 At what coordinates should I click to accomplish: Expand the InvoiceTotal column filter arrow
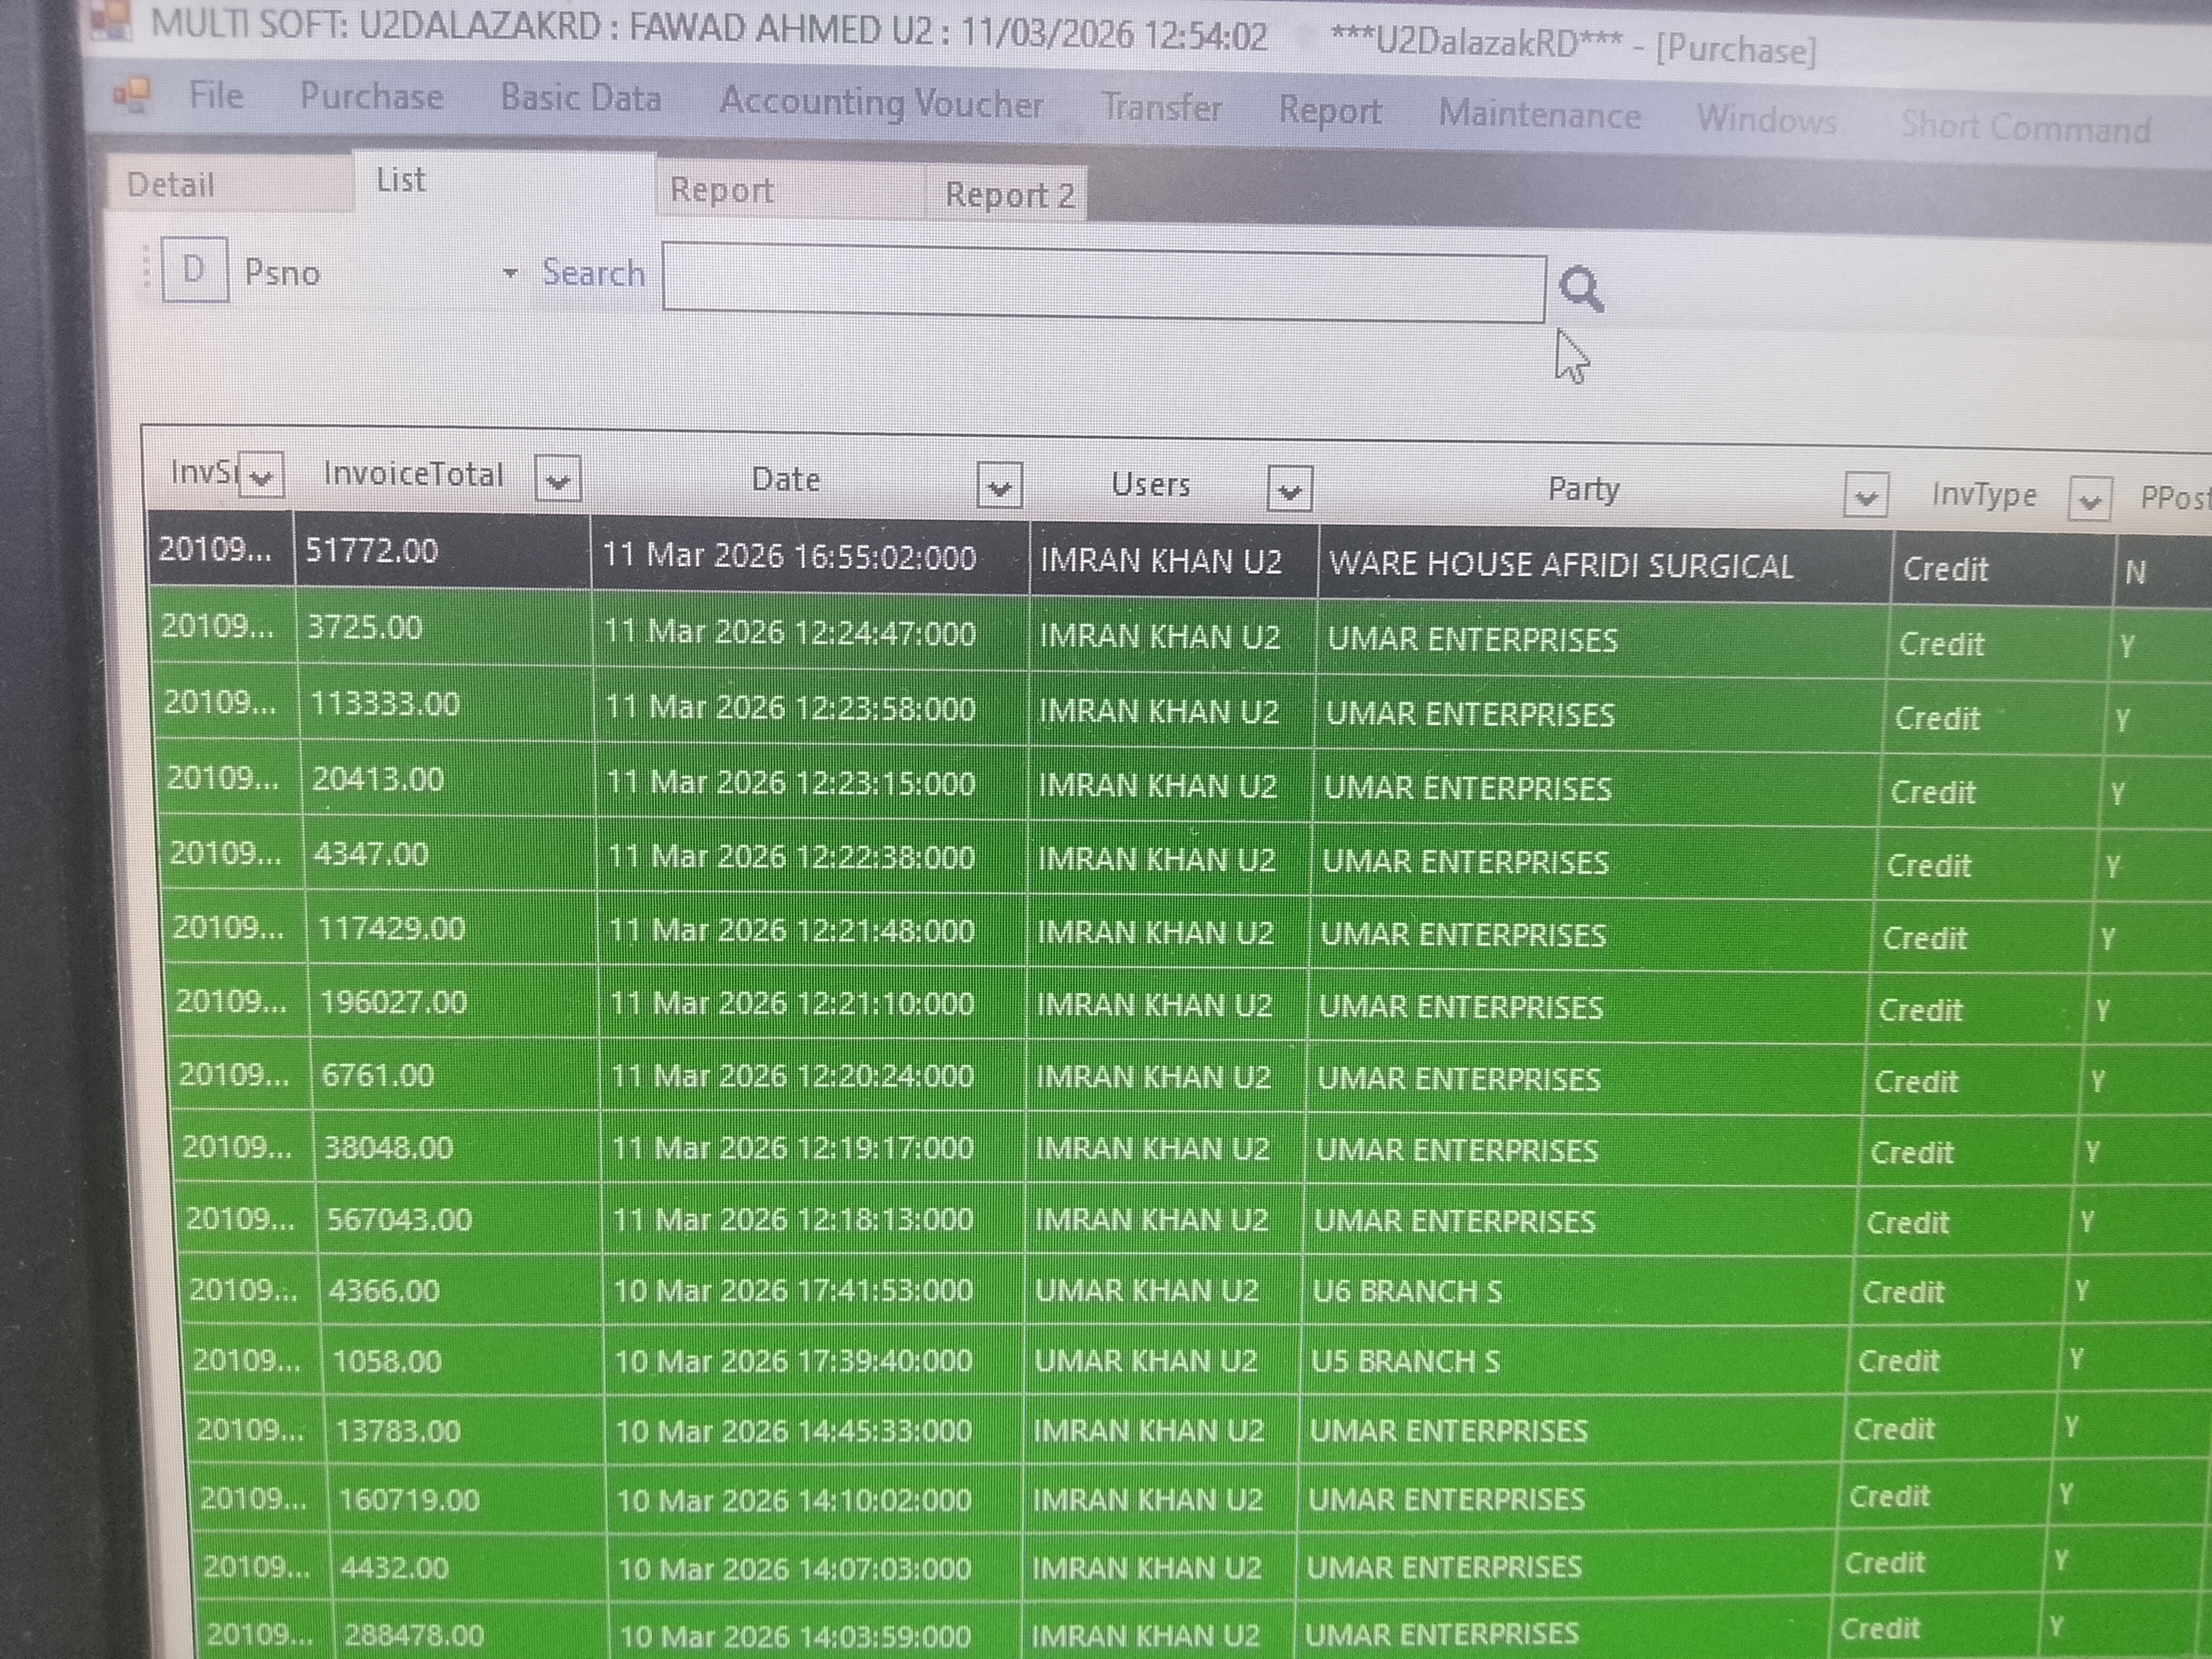click(x=558, y=479)
